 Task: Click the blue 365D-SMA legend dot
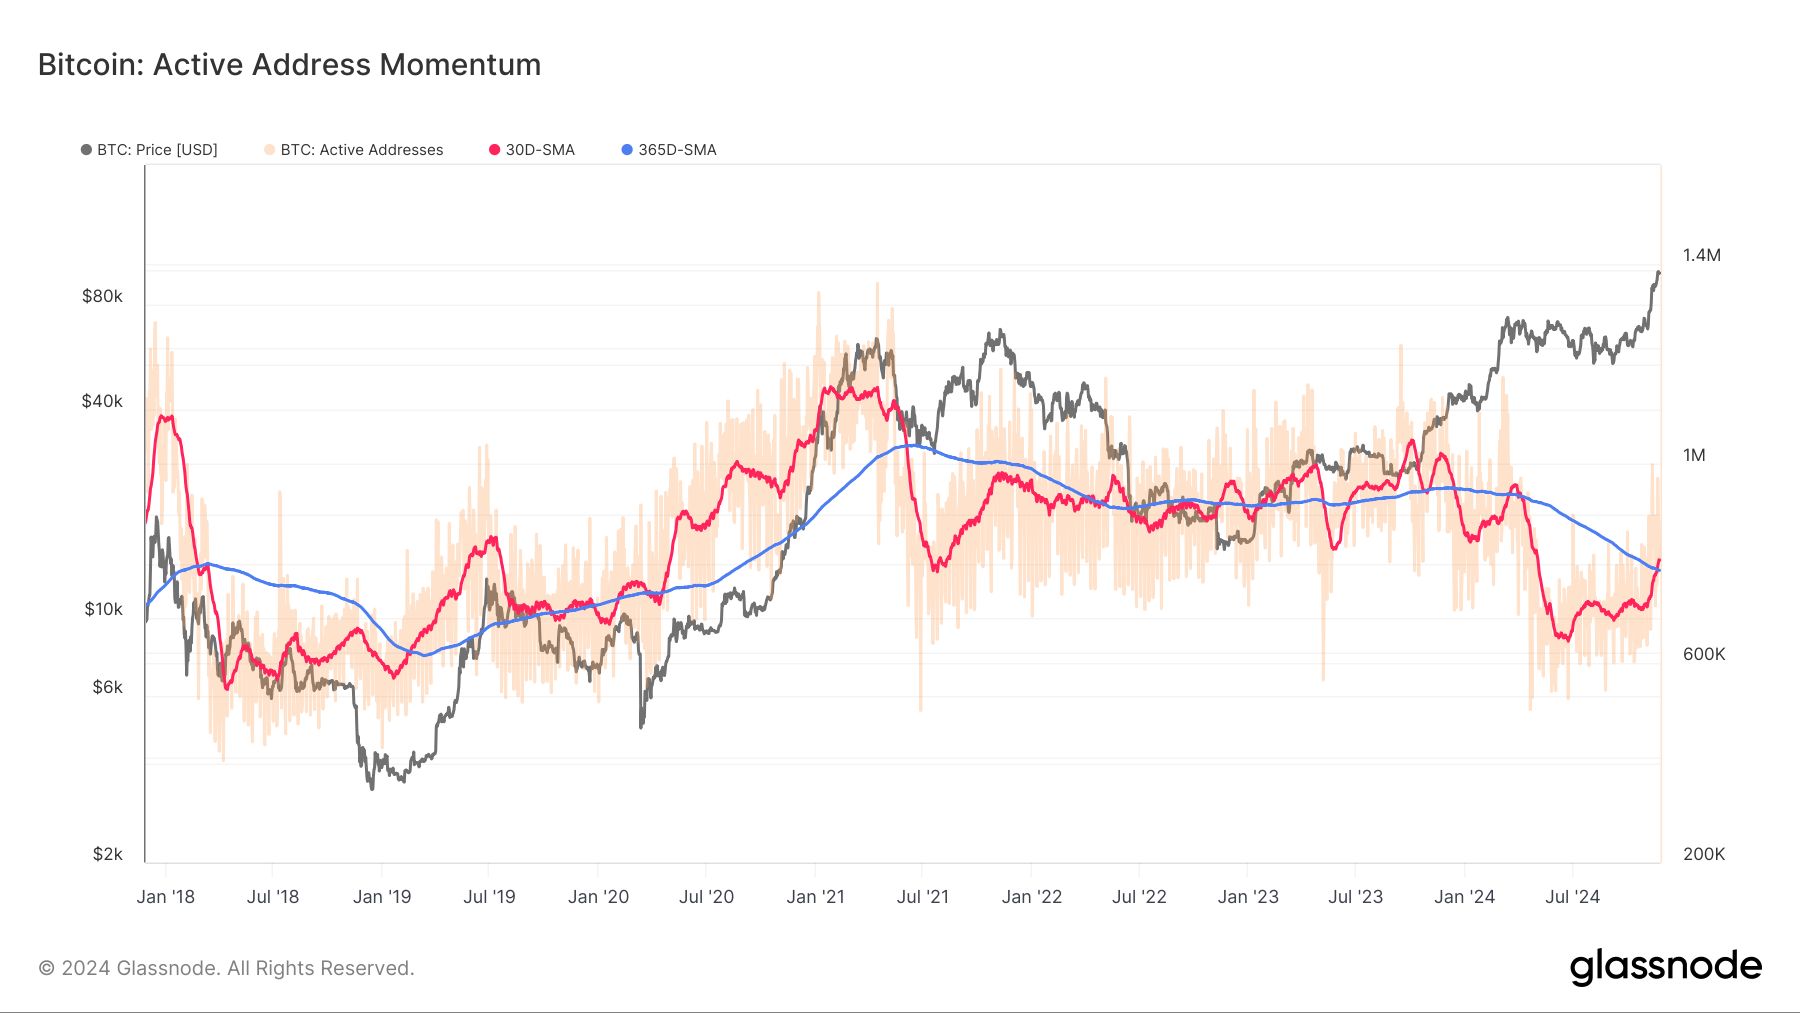pos(627,150)
